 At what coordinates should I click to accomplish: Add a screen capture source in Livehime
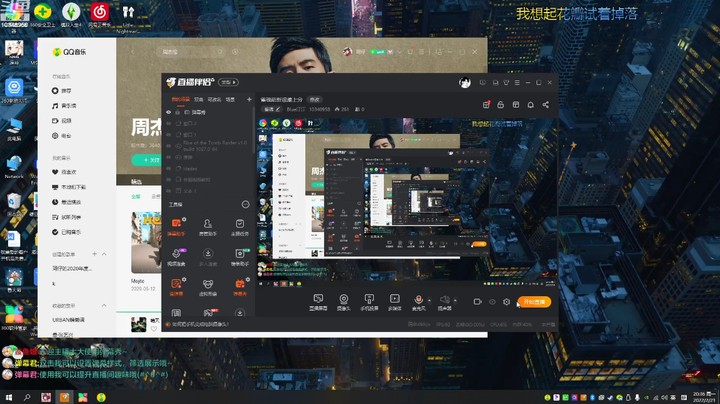click(318, 302)
